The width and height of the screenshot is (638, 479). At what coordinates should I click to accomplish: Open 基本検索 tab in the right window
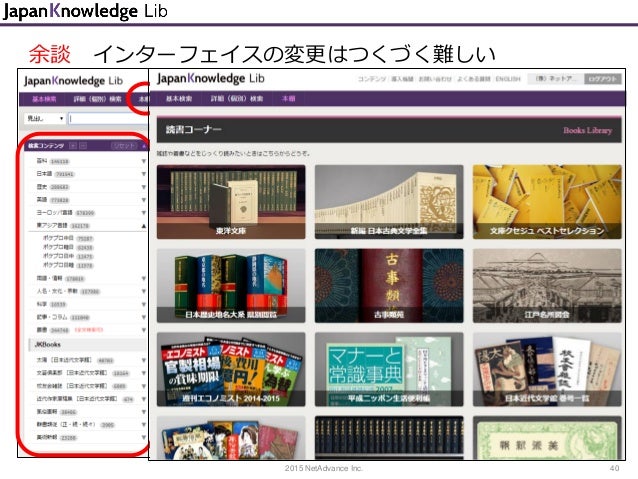[x=179, y=98]
